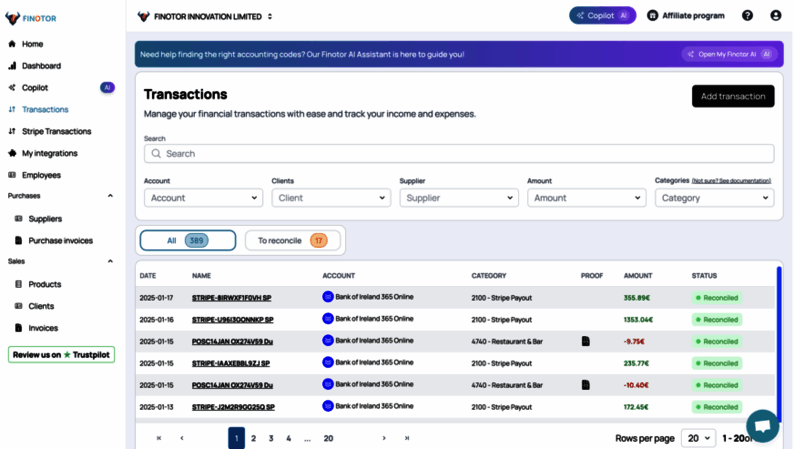Open proof document for -10.40€ transaction
This screenshot has height=449, width=794.
(x=585, y=385)
